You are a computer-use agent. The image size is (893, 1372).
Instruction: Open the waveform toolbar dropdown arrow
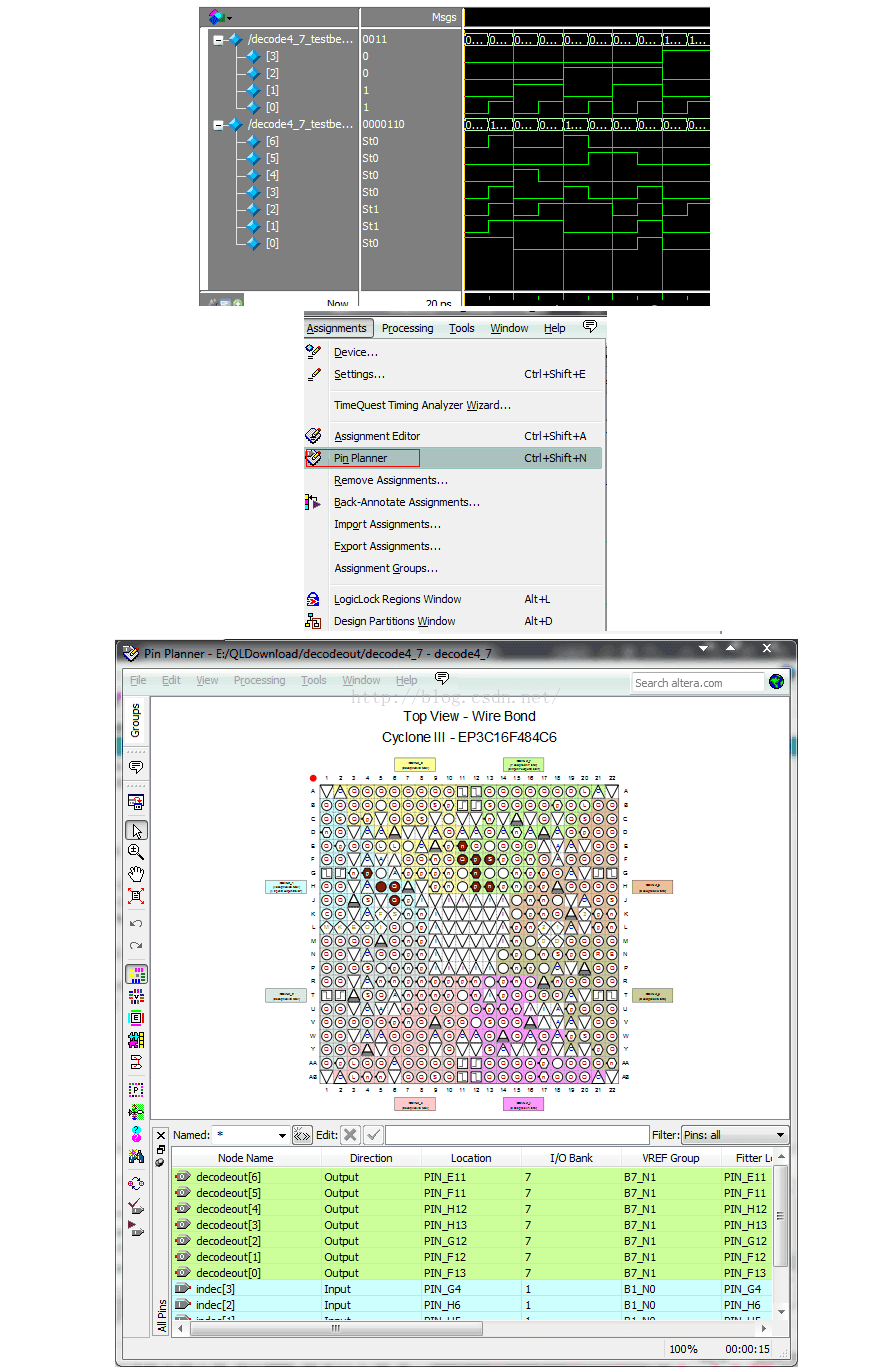coord(229,18)
